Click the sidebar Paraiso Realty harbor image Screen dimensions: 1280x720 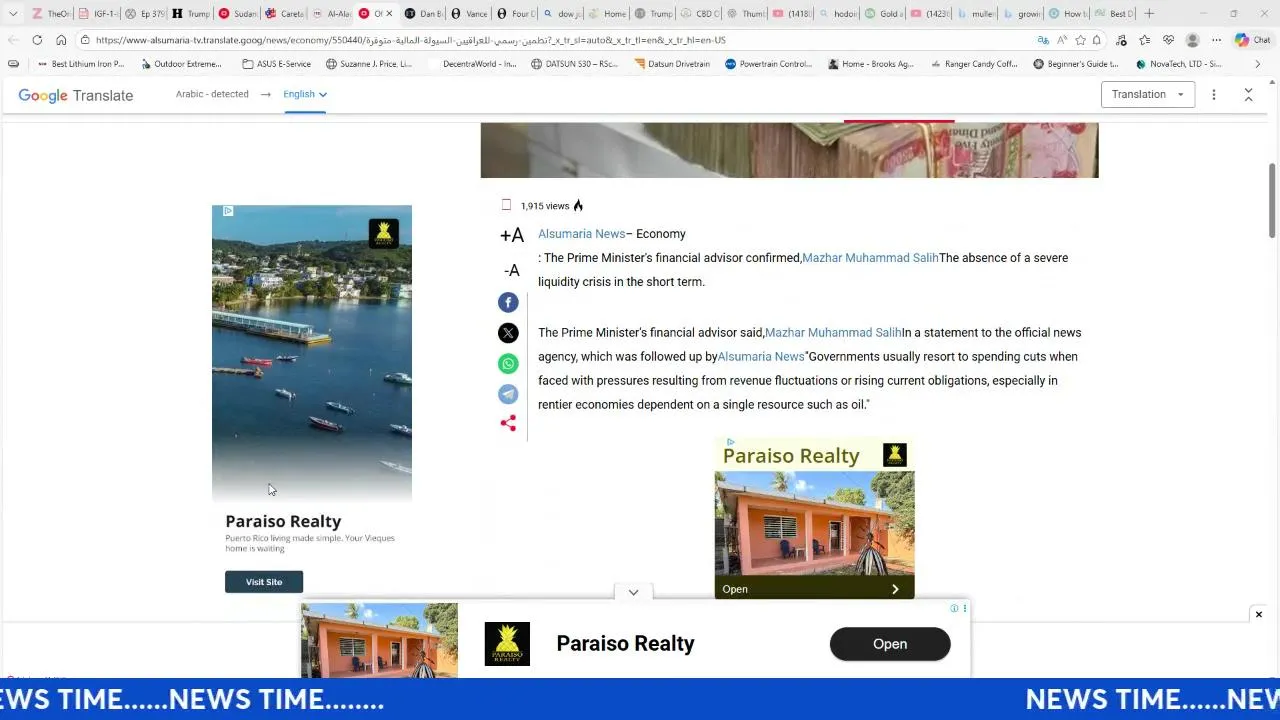tap(312, 352)
